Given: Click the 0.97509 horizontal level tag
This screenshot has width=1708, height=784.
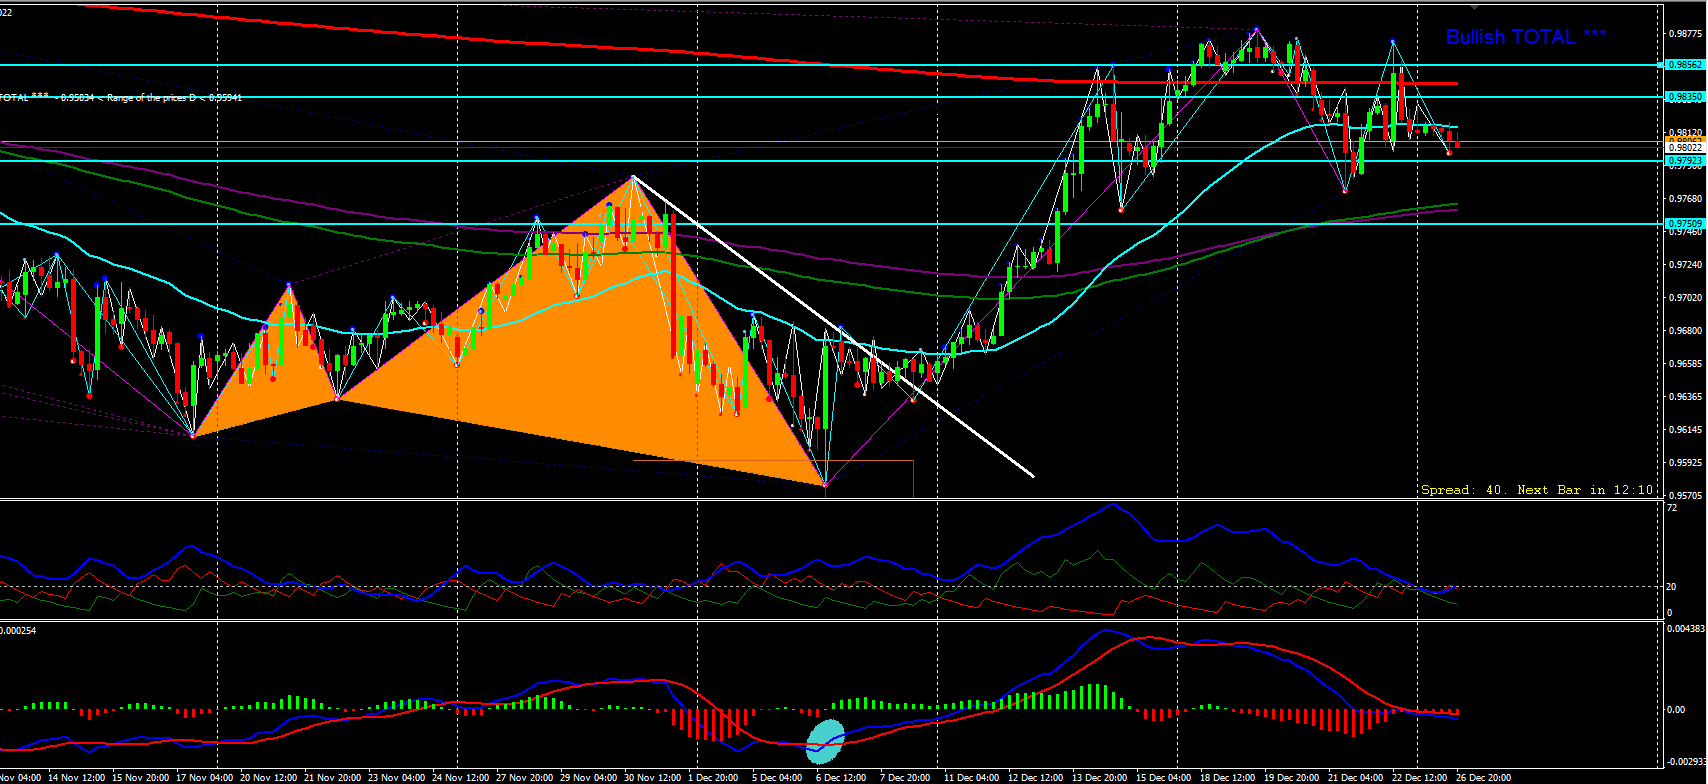Looking at the screenshot, I should coord(1685,224).
